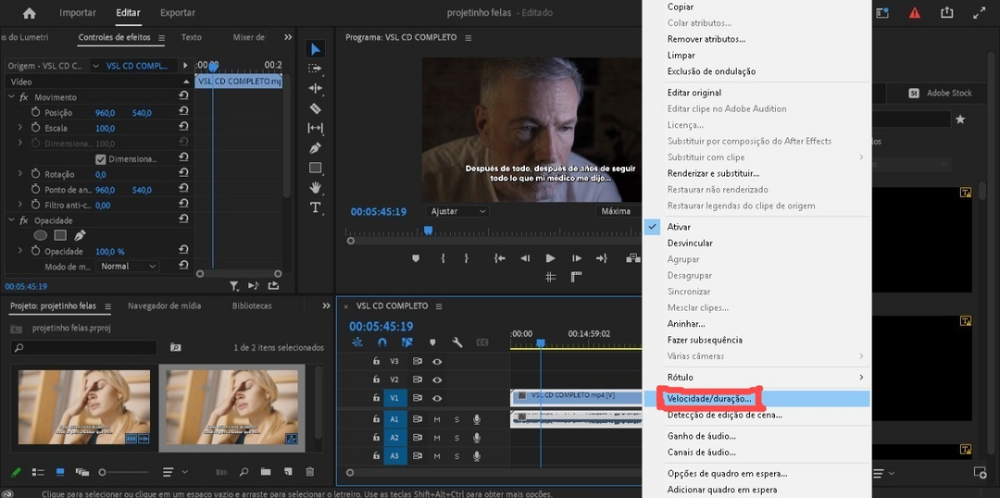This screenshot has width=1000, height=498.
Task: Select the Rectangle shape tool
Action: click(315, 168)
